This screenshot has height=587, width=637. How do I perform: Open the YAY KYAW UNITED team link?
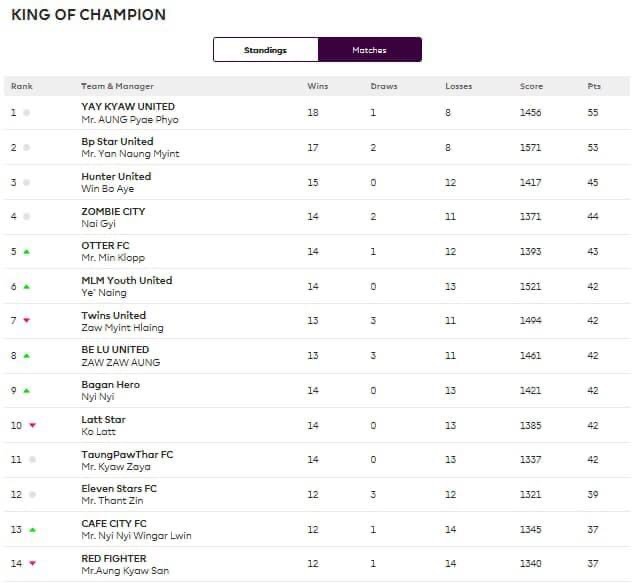pos(128,106)
